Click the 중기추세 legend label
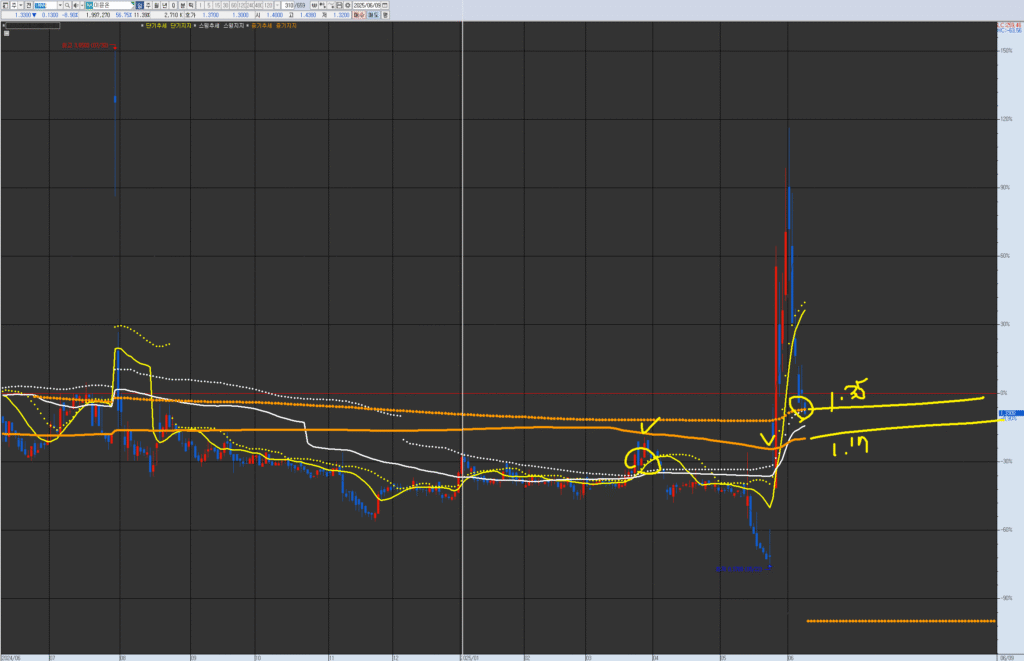Screen dimensions: 1024x661 point(262,26)
